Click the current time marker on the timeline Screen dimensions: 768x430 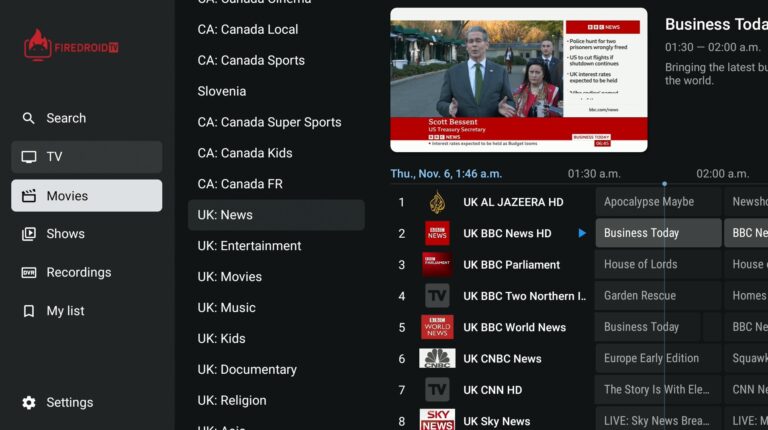point(664,184)
